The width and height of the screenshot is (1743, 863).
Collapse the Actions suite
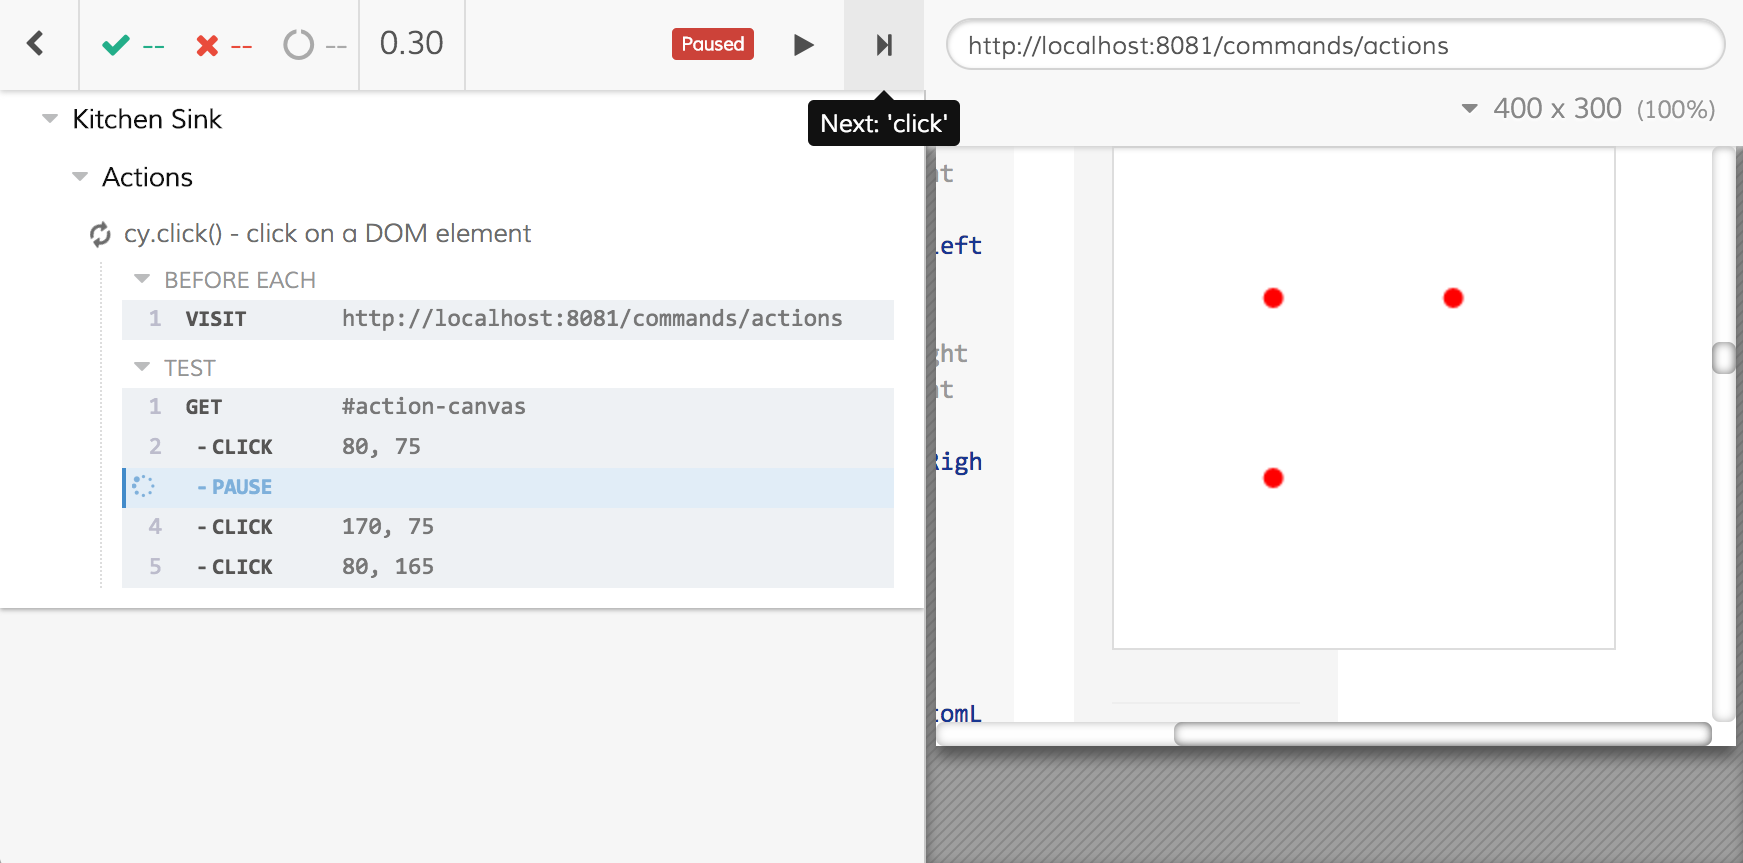coord(80,177)
